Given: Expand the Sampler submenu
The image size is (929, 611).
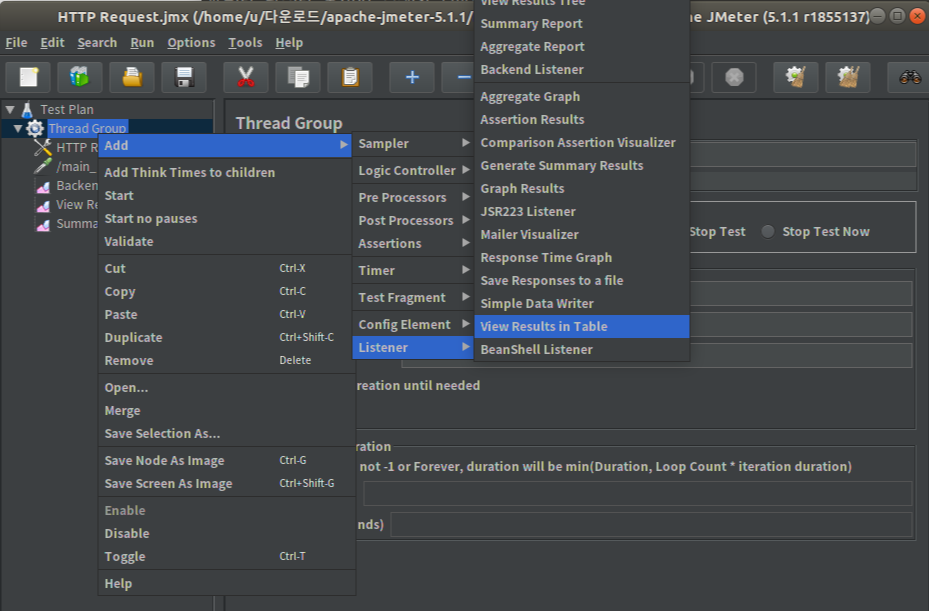Looking at the screenshot, I should coord(413,143).
